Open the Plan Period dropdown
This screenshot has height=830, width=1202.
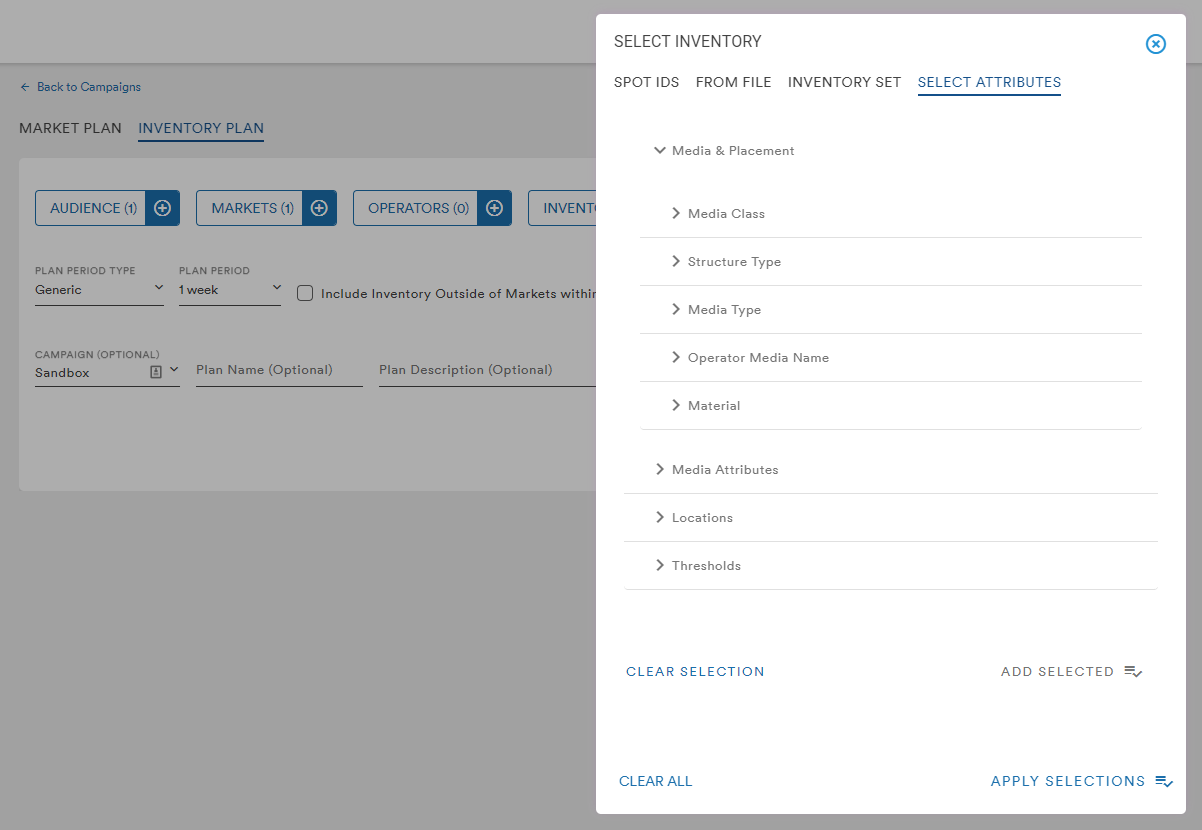[x=230, y=290]
